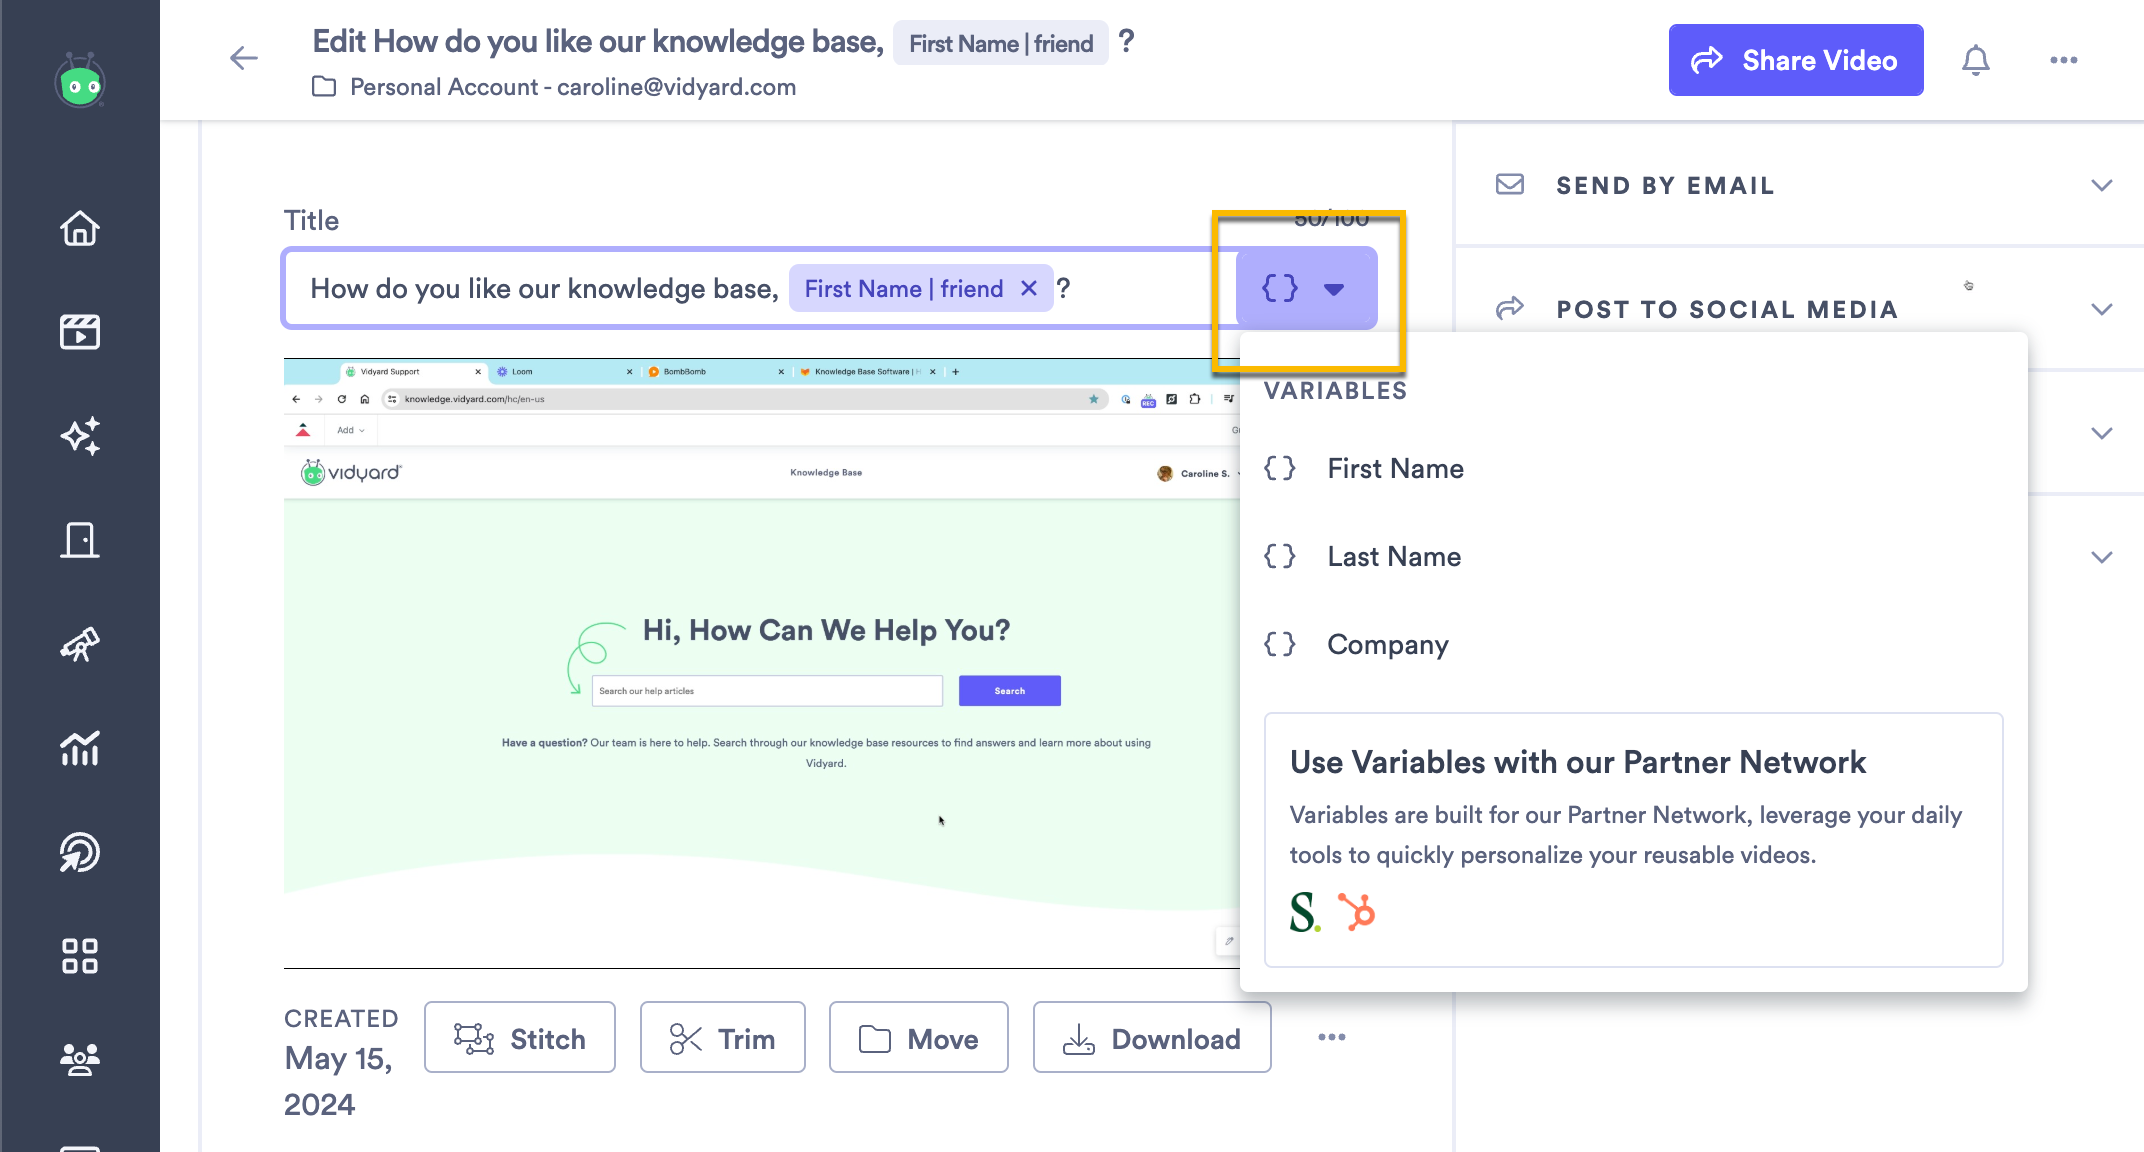This screenshot has width=2144, height=1152.
Task: Click Use Variables with our Partner Network heading
Action: click(1578, 762)
